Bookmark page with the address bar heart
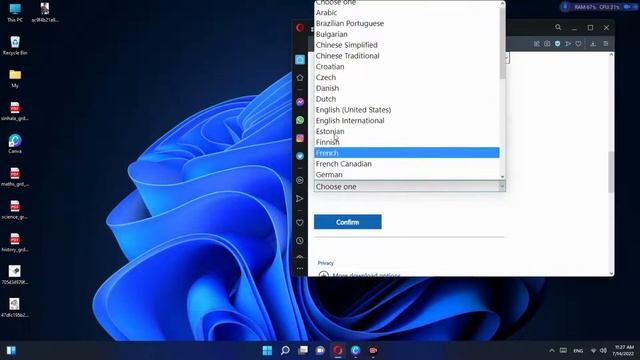Screen dimensions: 640x360 click(578, 44)
